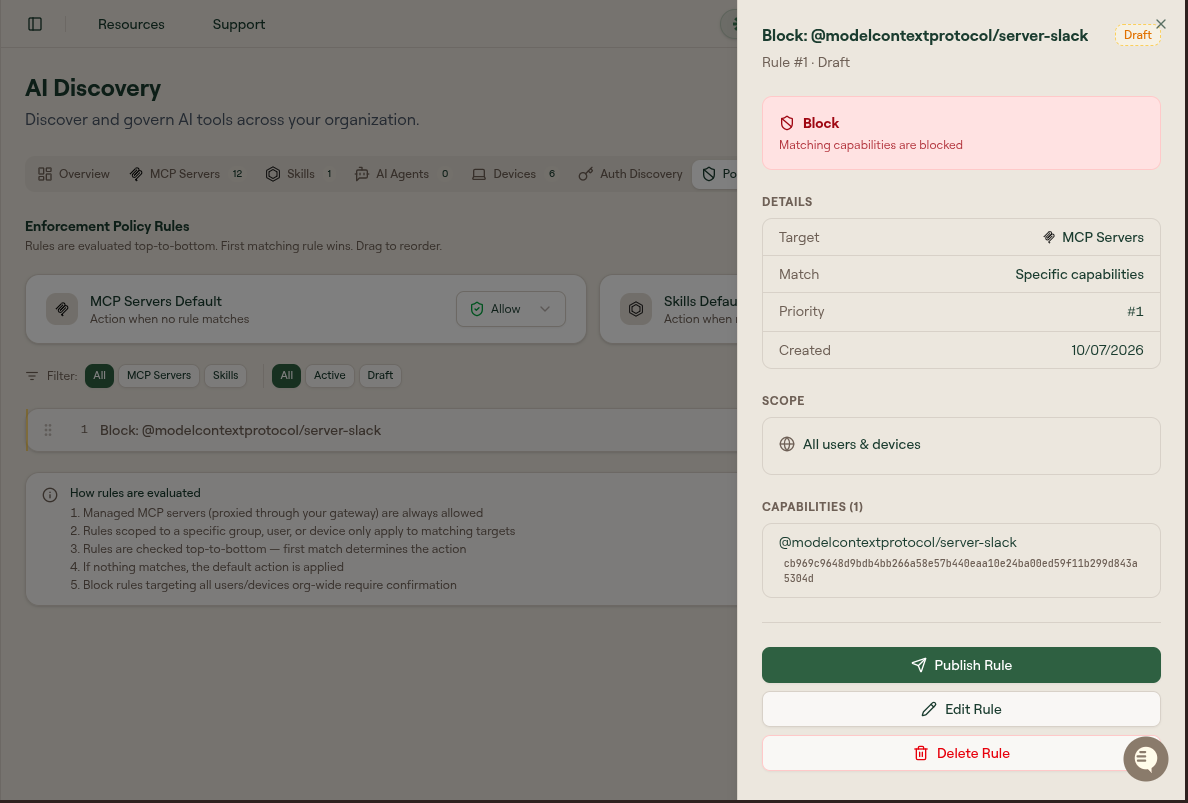Click the MCP Servers target icon

click(1049, 238)
